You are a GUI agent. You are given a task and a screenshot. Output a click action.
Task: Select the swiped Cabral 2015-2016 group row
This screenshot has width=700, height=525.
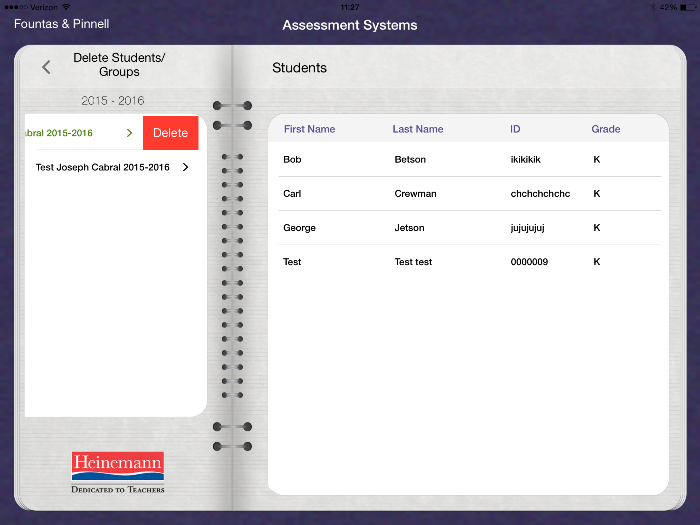point(70,133)
